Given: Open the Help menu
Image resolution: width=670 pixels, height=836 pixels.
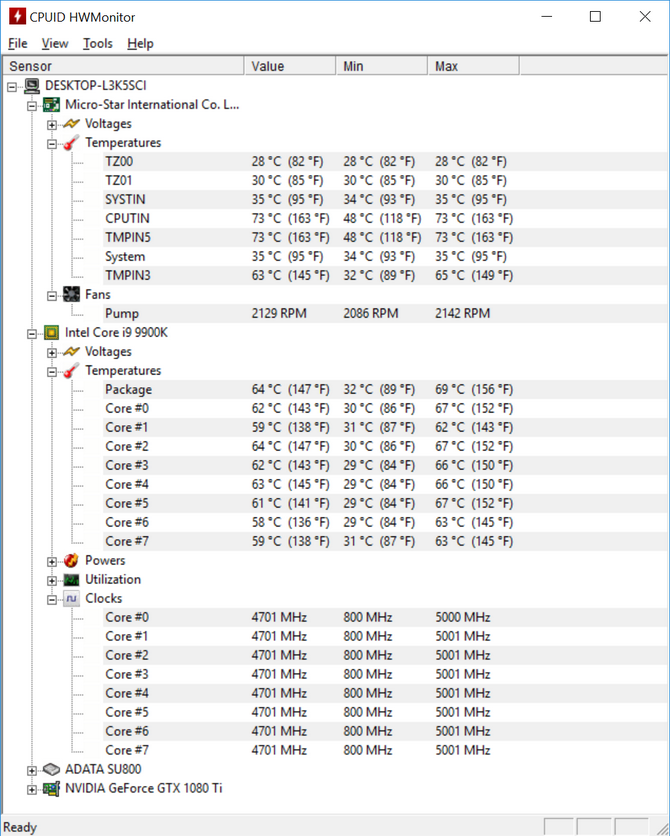Looking at the screenshot, I should (x=140, y=43).
